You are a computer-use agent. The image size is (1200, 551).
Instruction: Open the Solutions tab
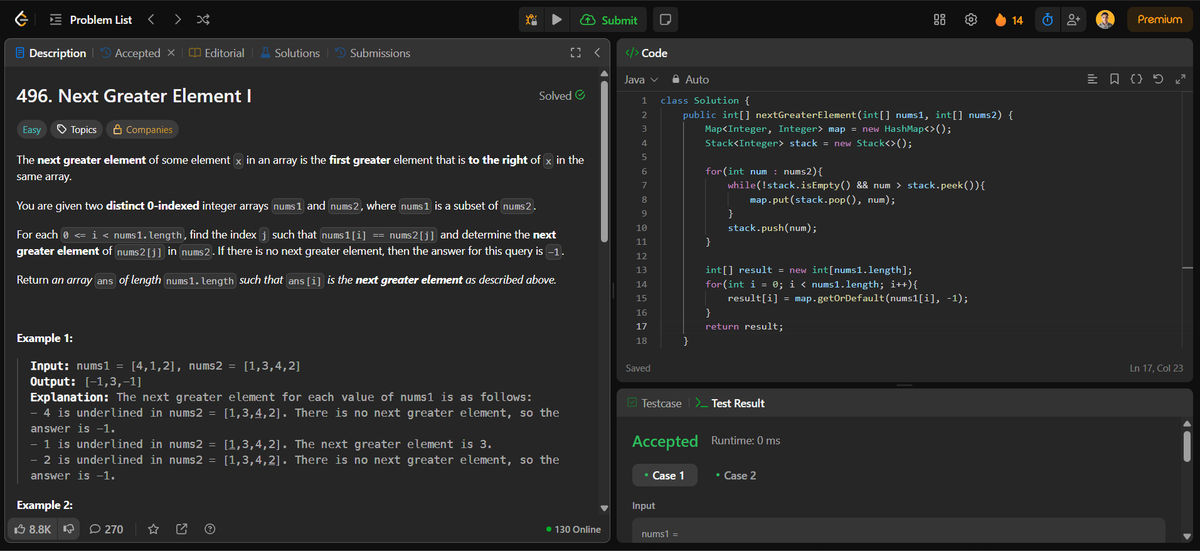point(289,53)
